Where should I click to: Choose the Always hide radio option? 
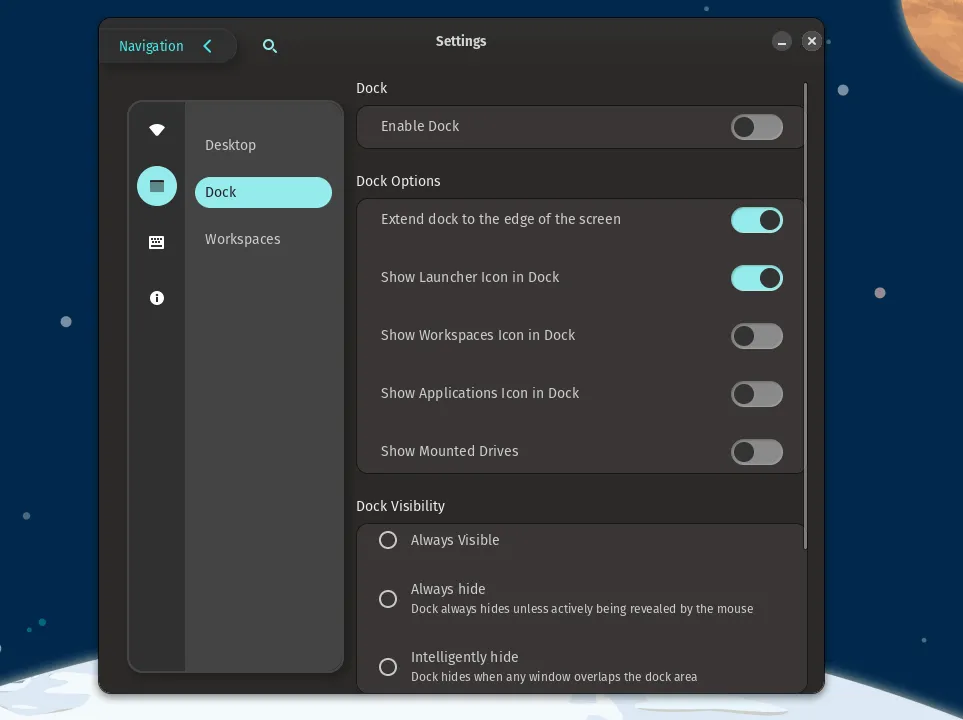pos(388,599)
